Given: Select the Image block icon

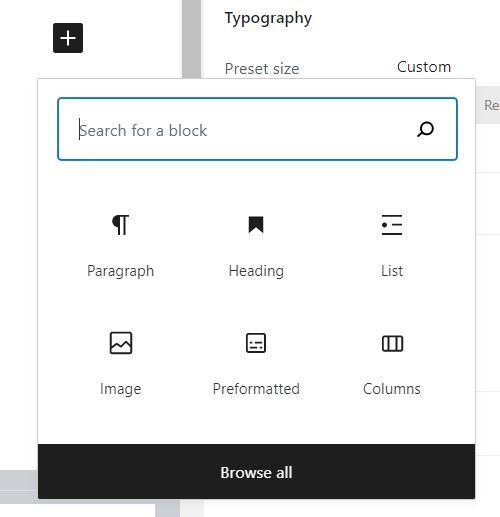Looking at the screenshot, I should click(121, 343).
